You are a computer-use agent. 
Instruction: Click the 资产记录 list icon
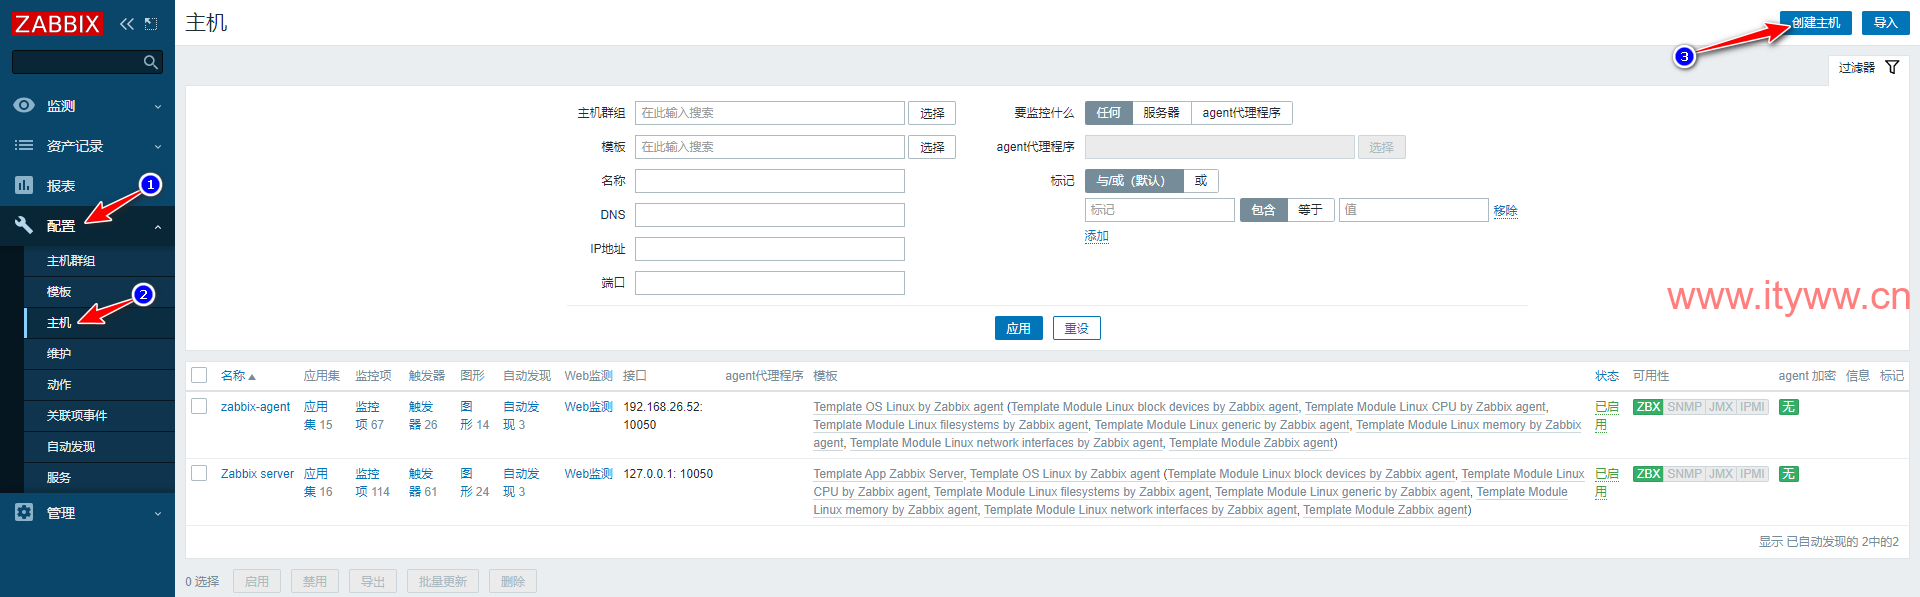click(24, 145)
